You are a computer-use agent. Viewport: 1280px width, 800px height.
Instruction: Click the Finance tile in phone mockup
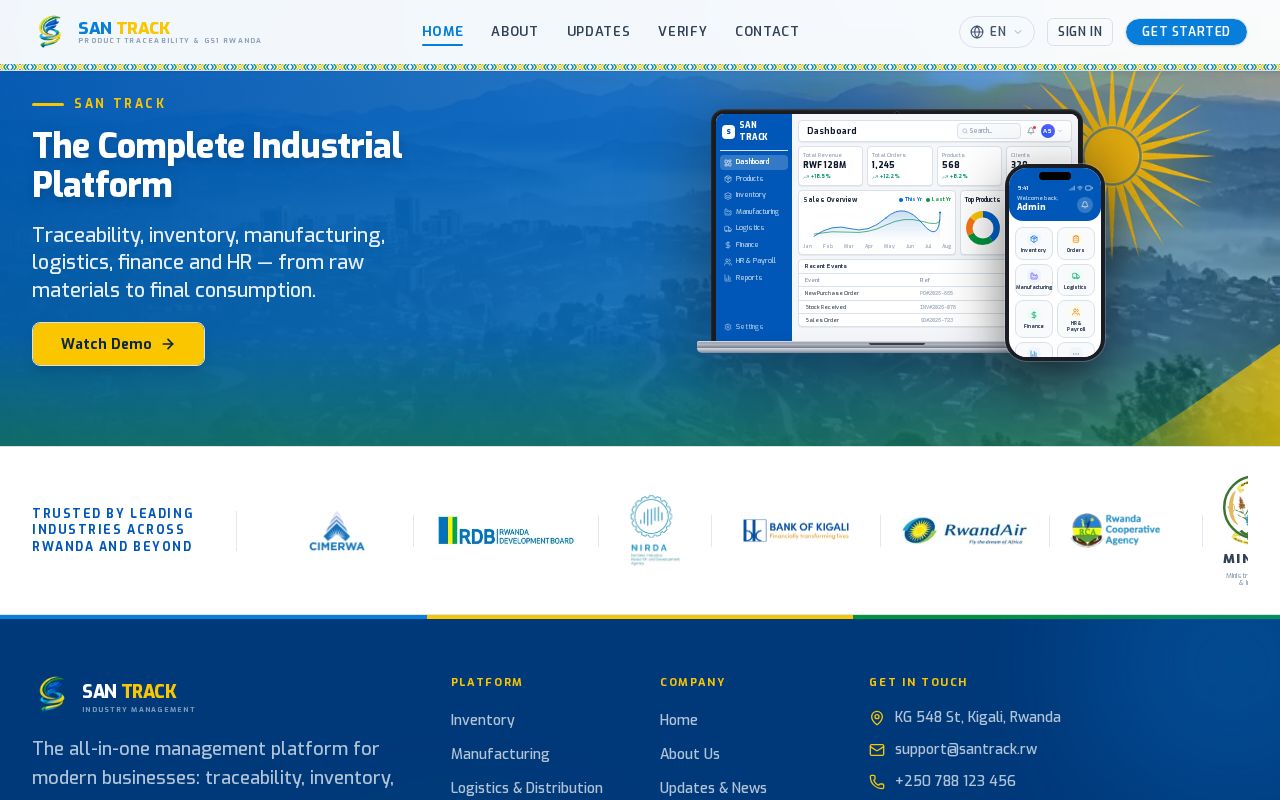(1034, 319)
